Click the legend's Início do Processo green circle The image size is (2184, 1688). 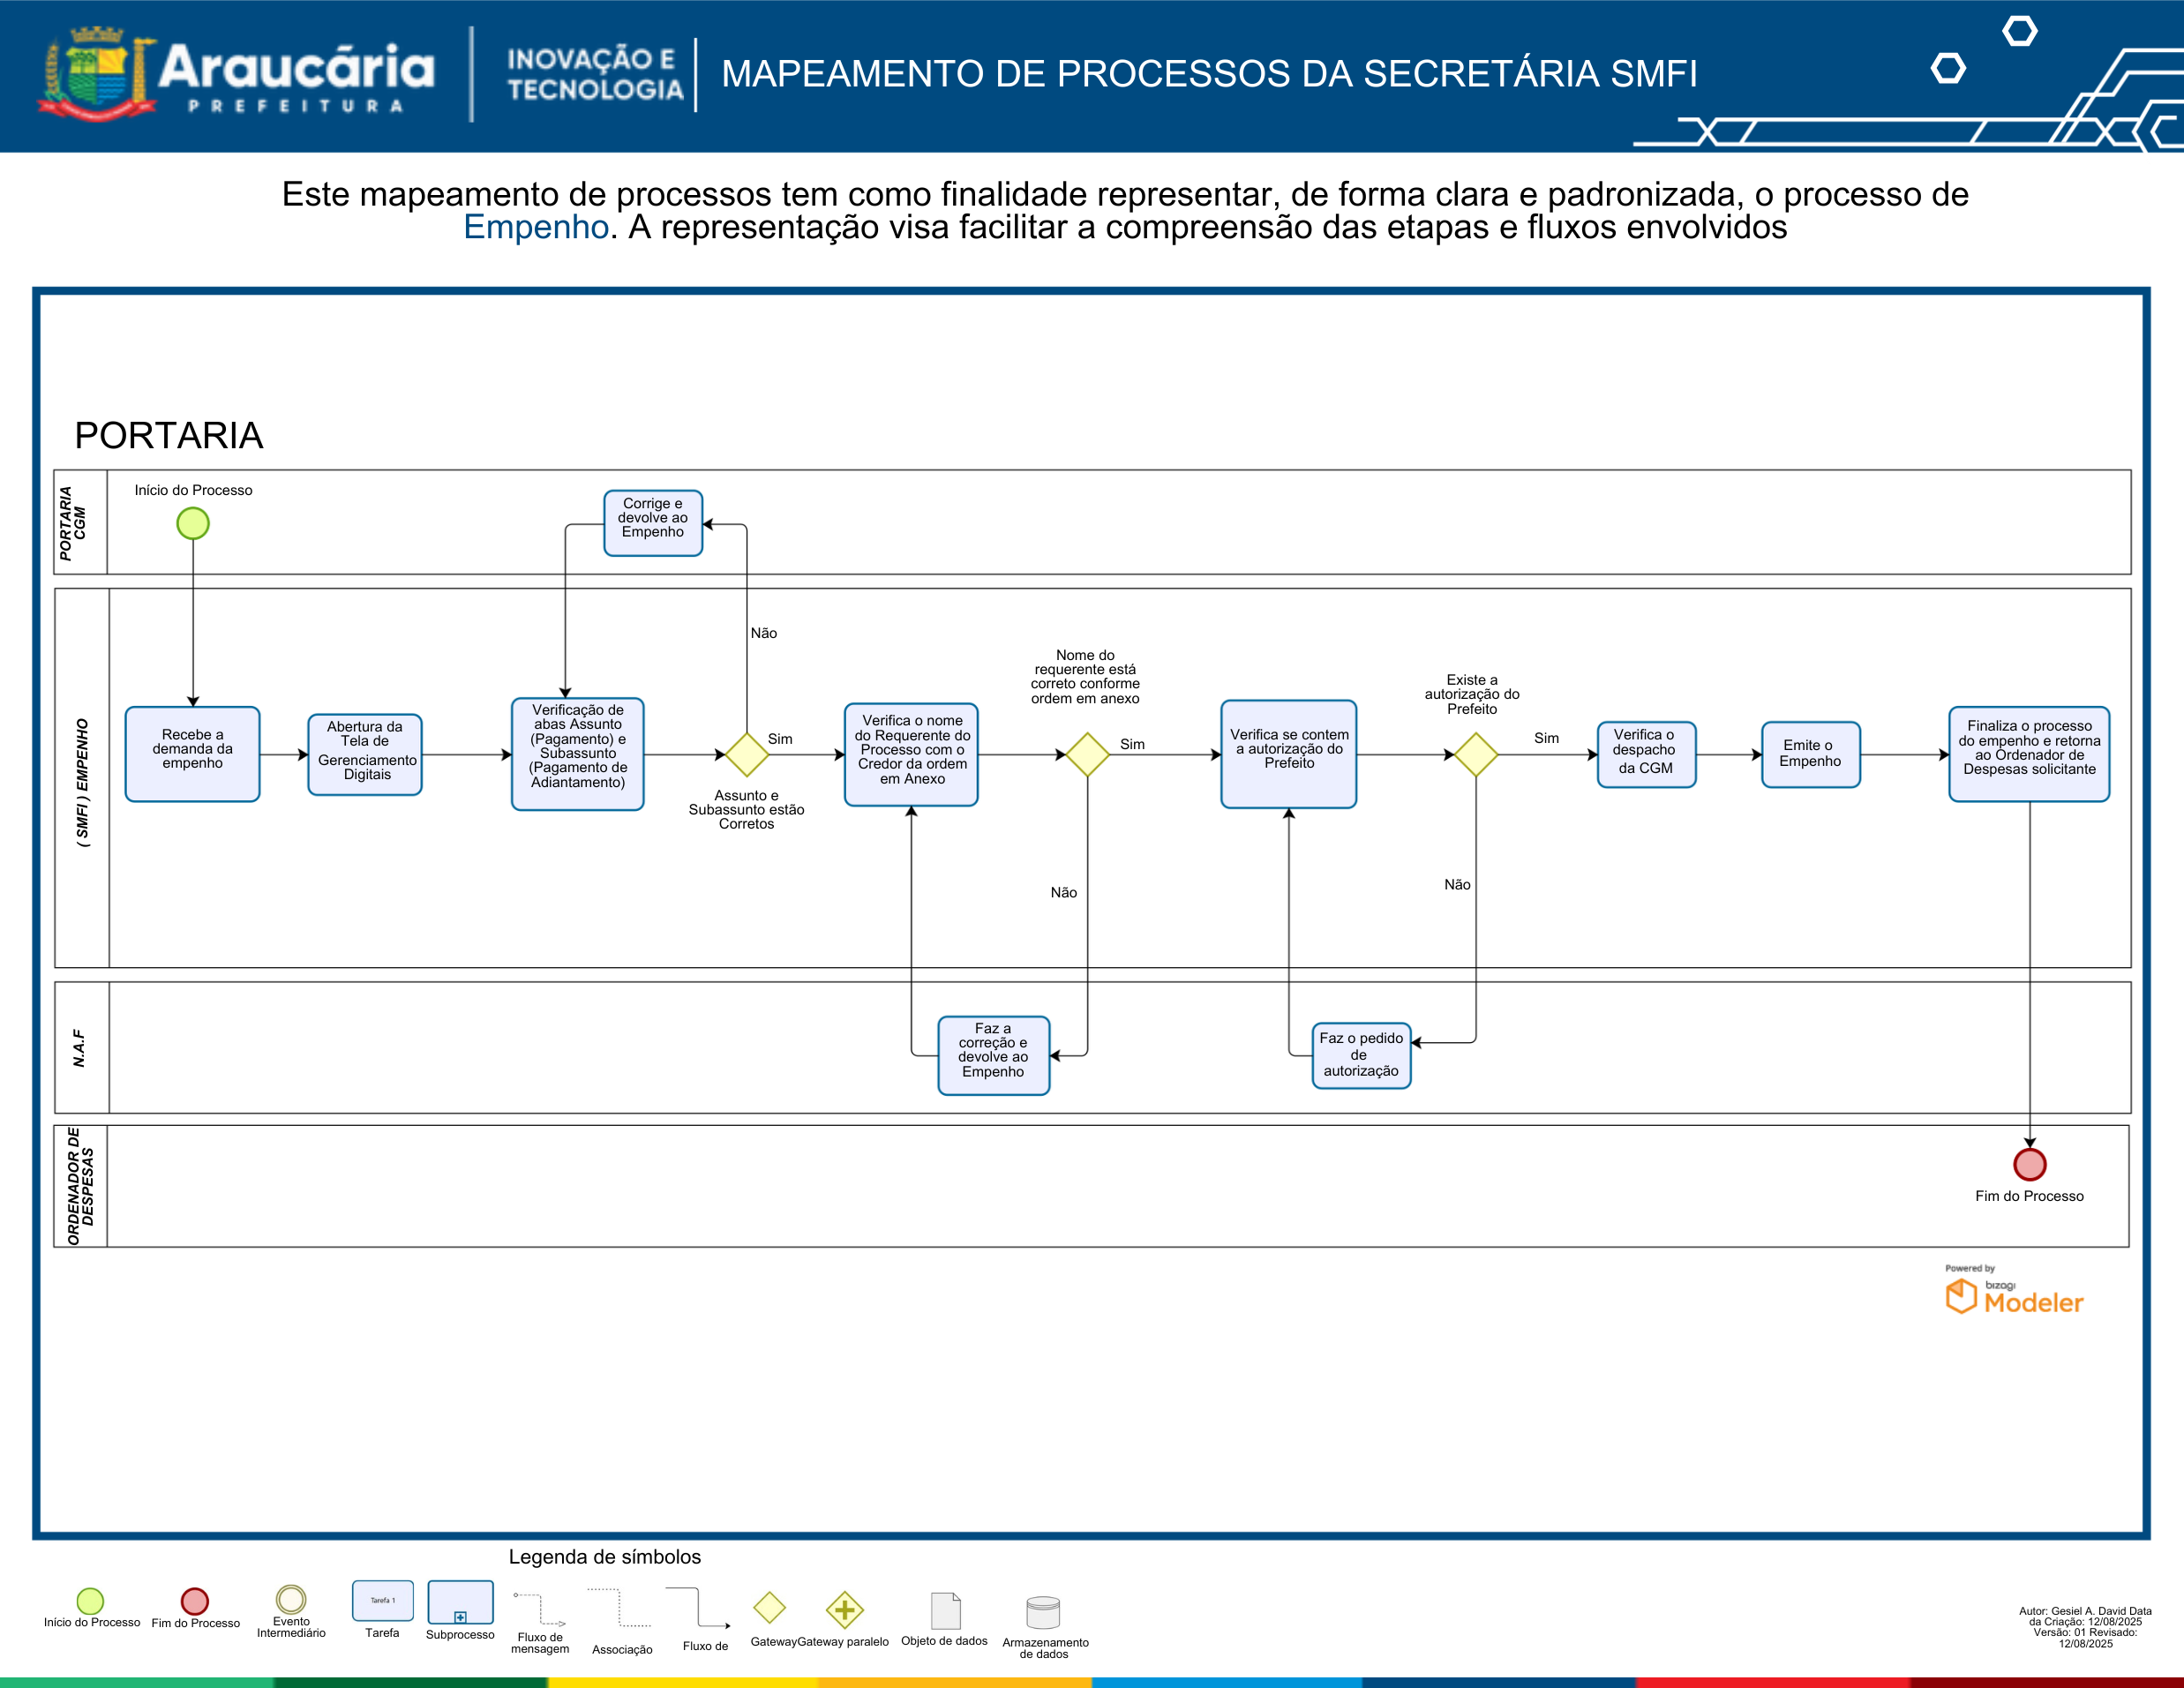(x=91, y=1601)
